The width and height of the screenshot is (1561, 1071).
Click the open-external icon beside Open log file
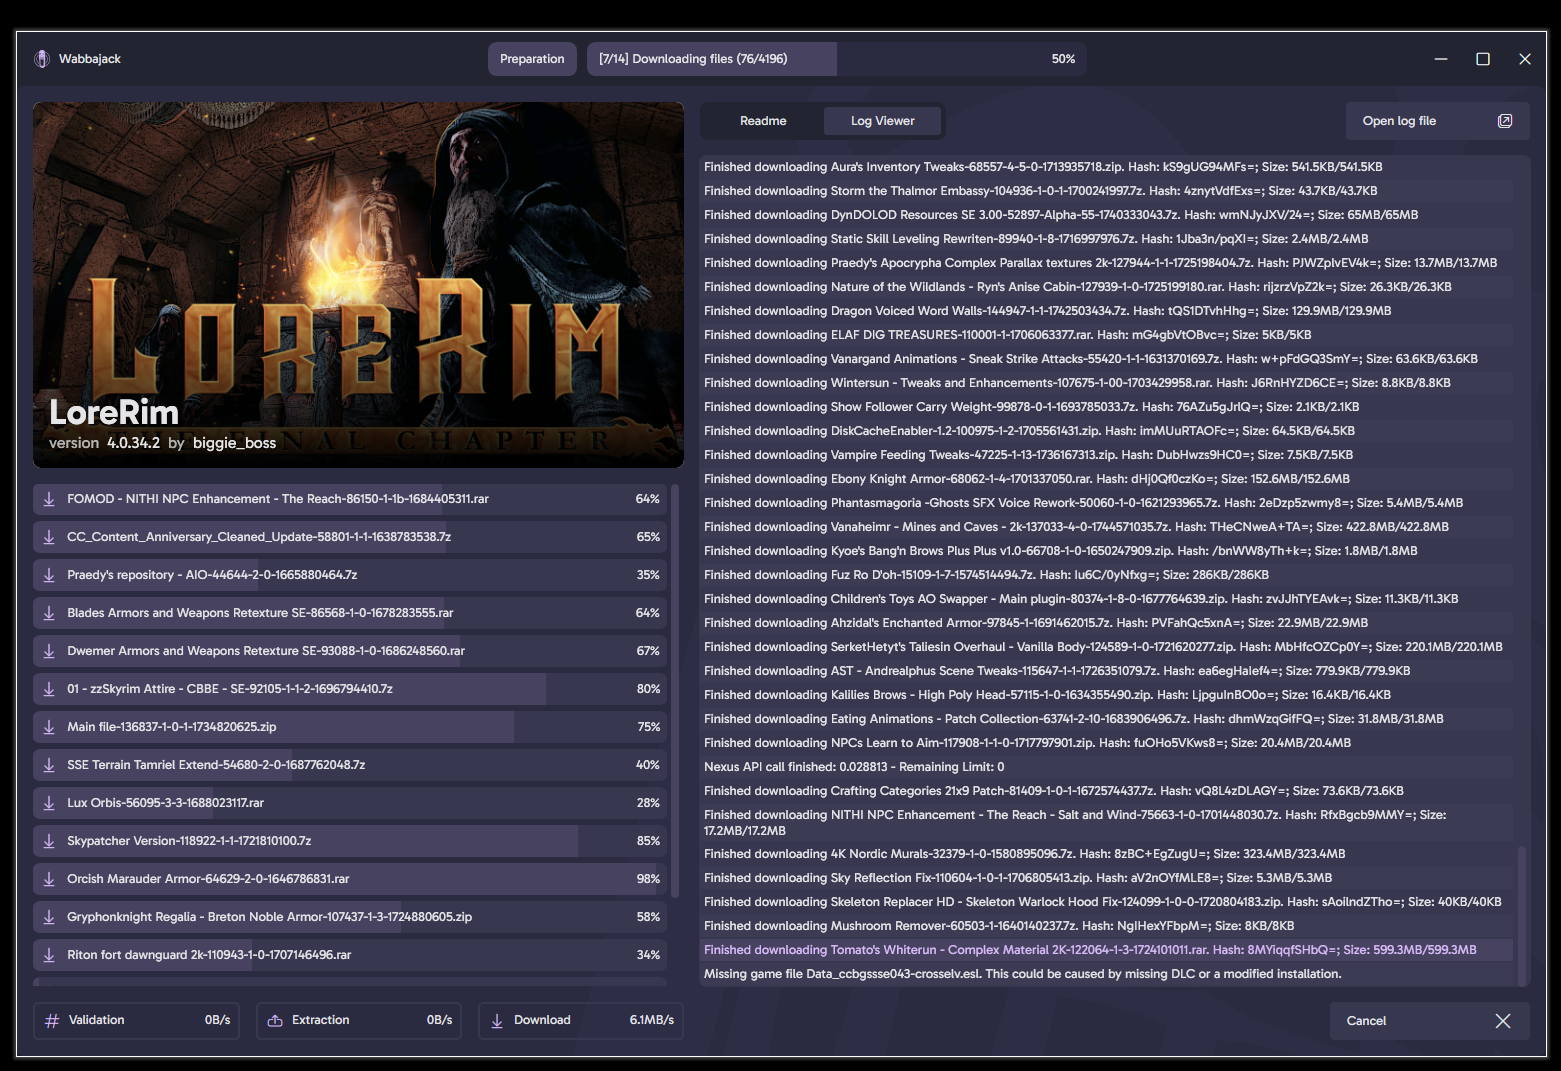pyautogui.click(x=1504, y=121)
